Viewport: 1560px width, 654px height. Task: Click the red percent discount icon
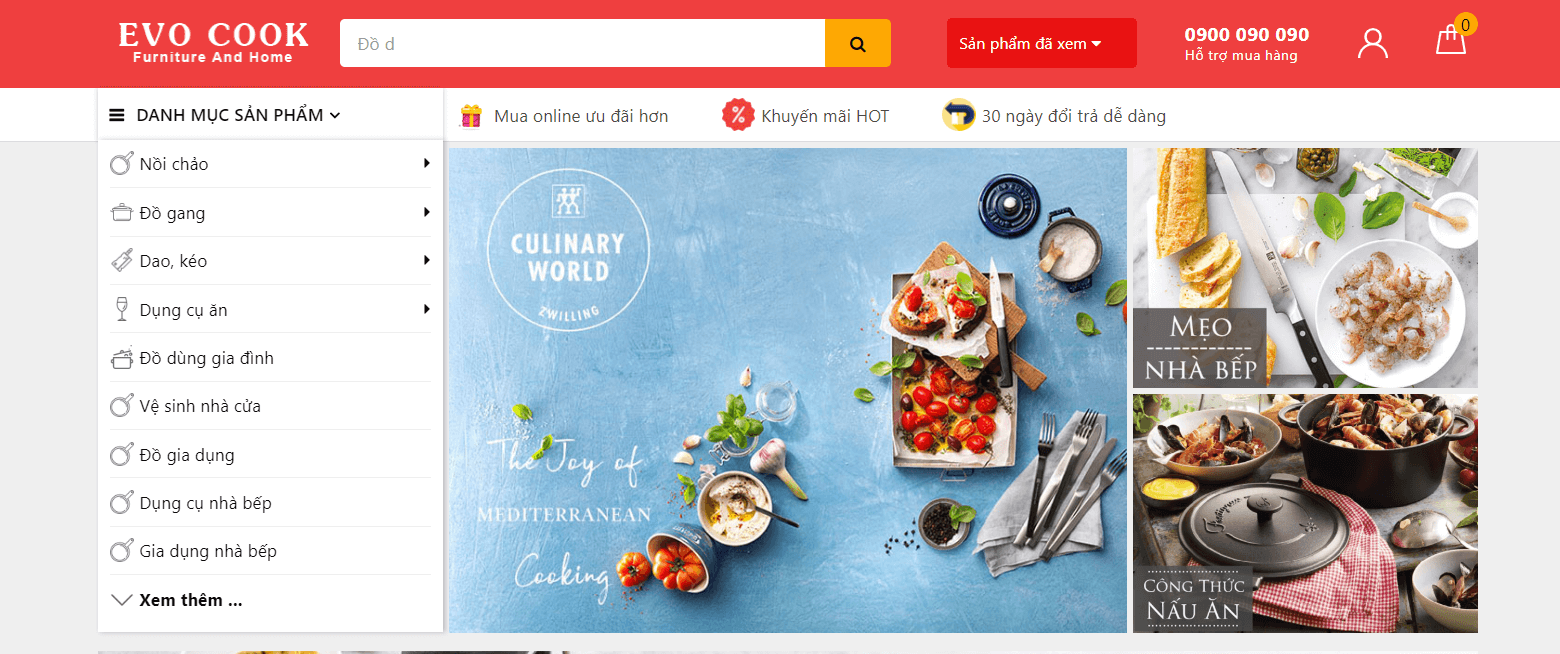pyautogui.click(x=738, y=116)
